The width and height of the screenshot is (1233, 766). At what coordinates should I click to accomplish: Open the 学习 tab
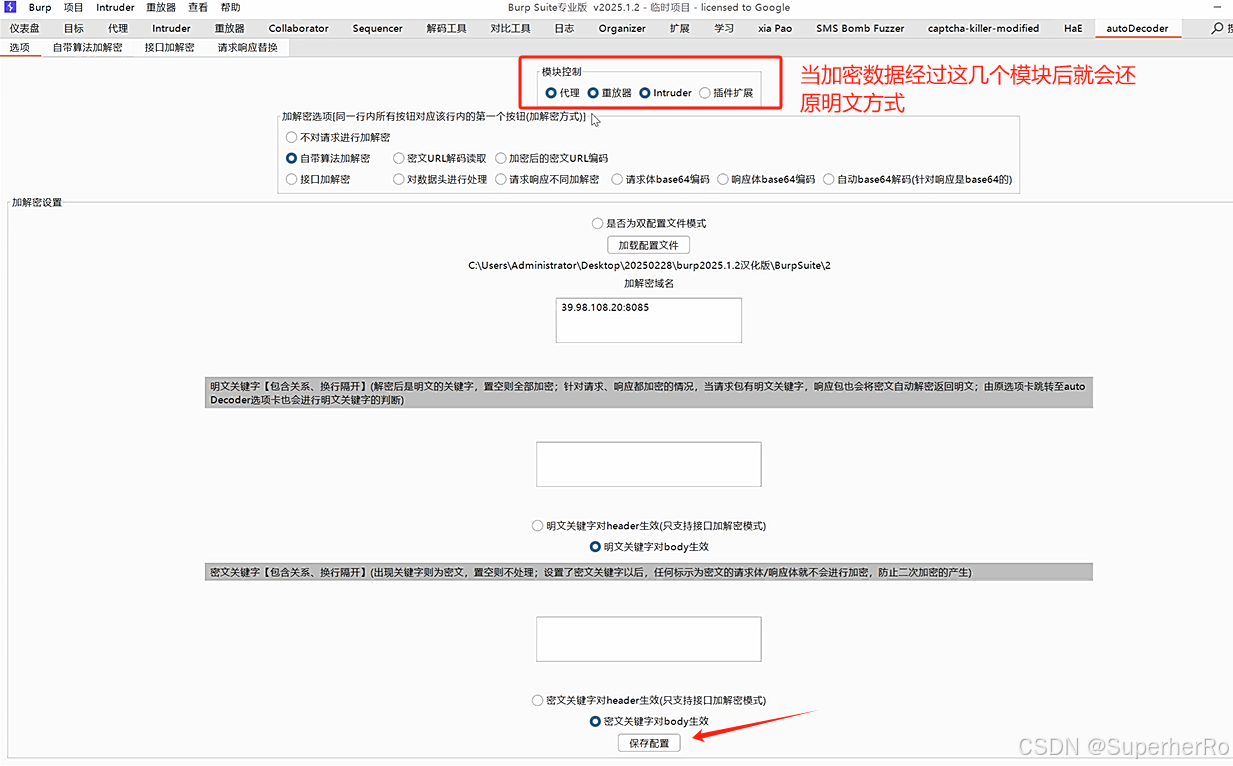[x=724, y=28]
